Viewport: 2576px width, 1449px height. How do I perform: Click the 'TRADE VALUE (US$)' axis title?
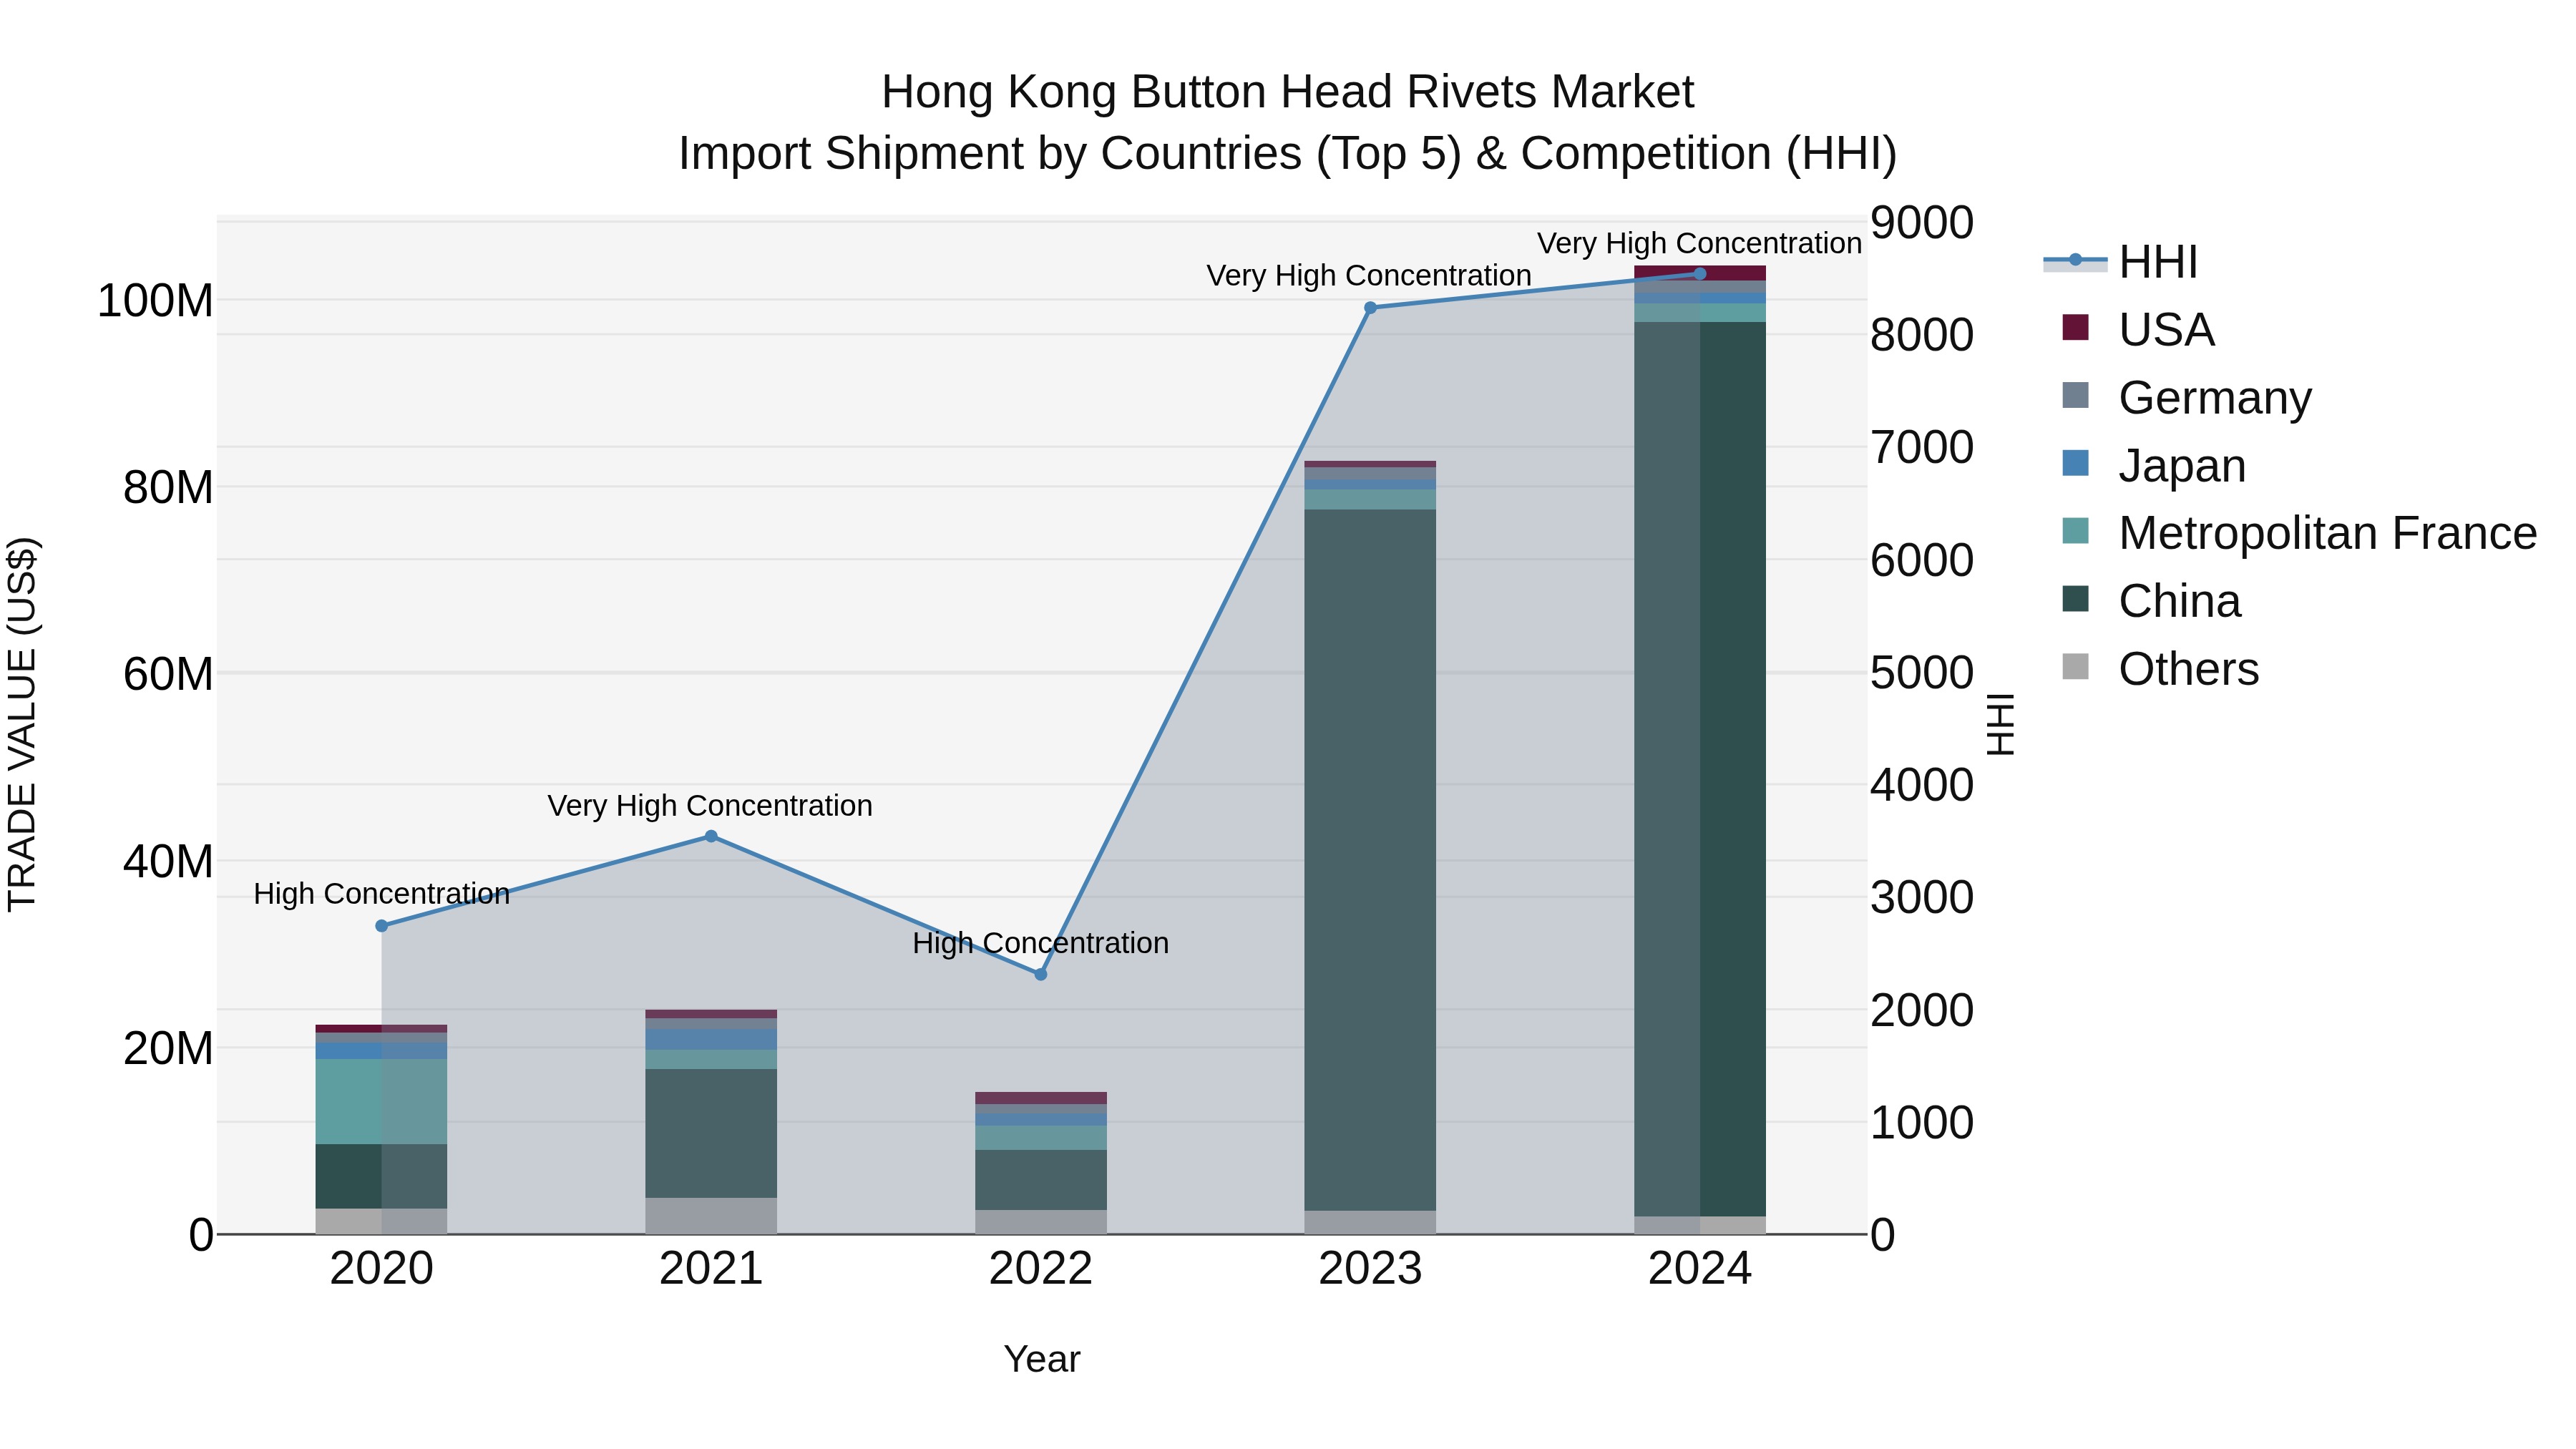22,724
